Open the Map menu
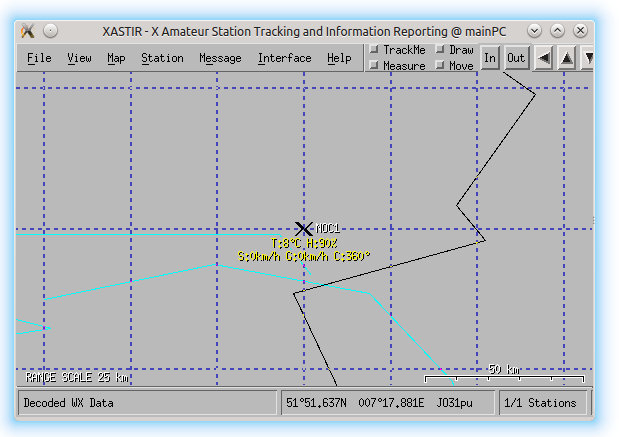 click(116, 58)
